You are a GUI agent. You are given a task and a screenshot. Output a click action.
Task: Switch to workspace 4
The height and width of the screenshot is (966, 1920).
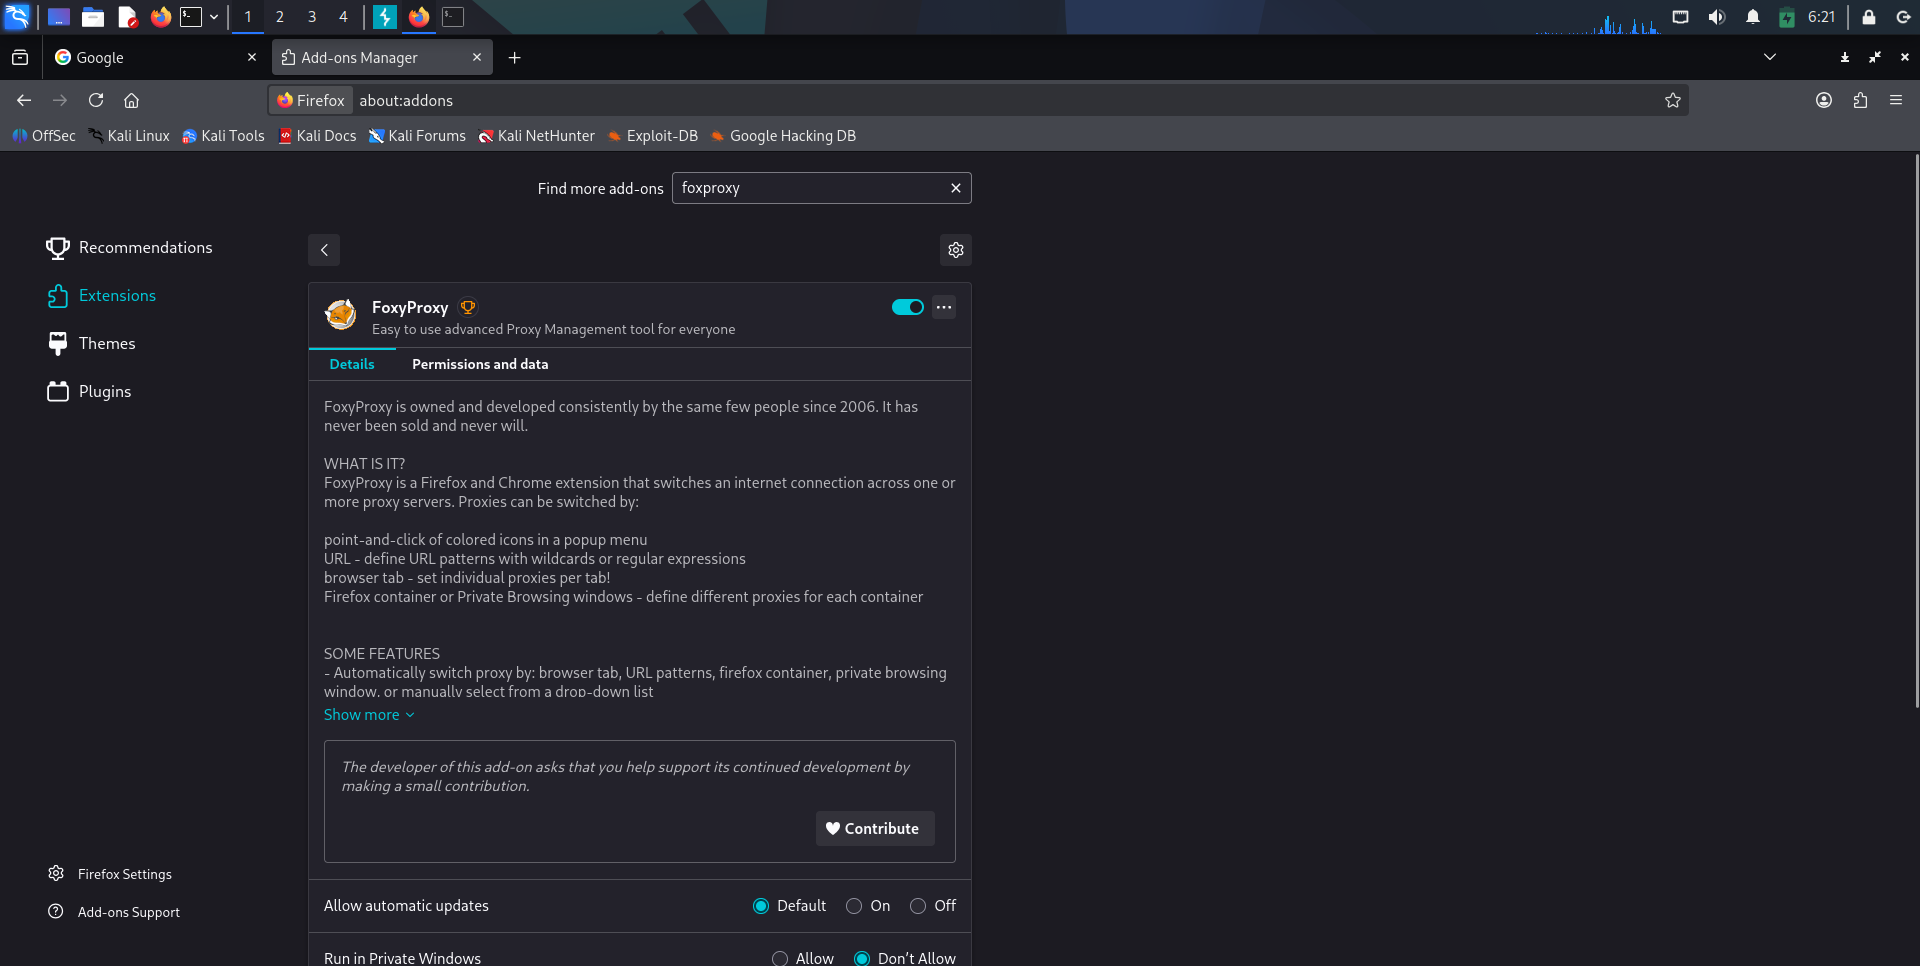(343, 17)
